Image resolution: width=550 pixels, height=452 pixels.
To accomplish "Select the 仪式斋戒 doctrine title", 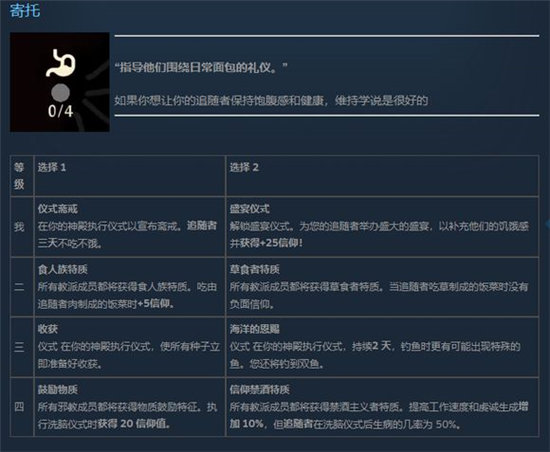I will click(x=58, y=209).
